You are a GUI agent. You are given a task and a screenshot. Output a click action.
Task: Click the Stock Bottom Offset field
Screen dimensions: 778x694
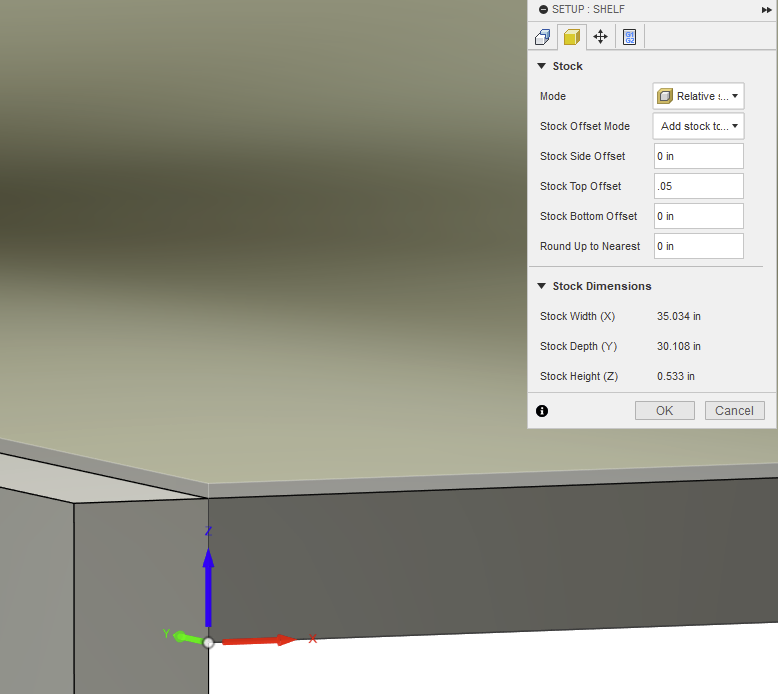pyautogui.click(x=698, y=216)
